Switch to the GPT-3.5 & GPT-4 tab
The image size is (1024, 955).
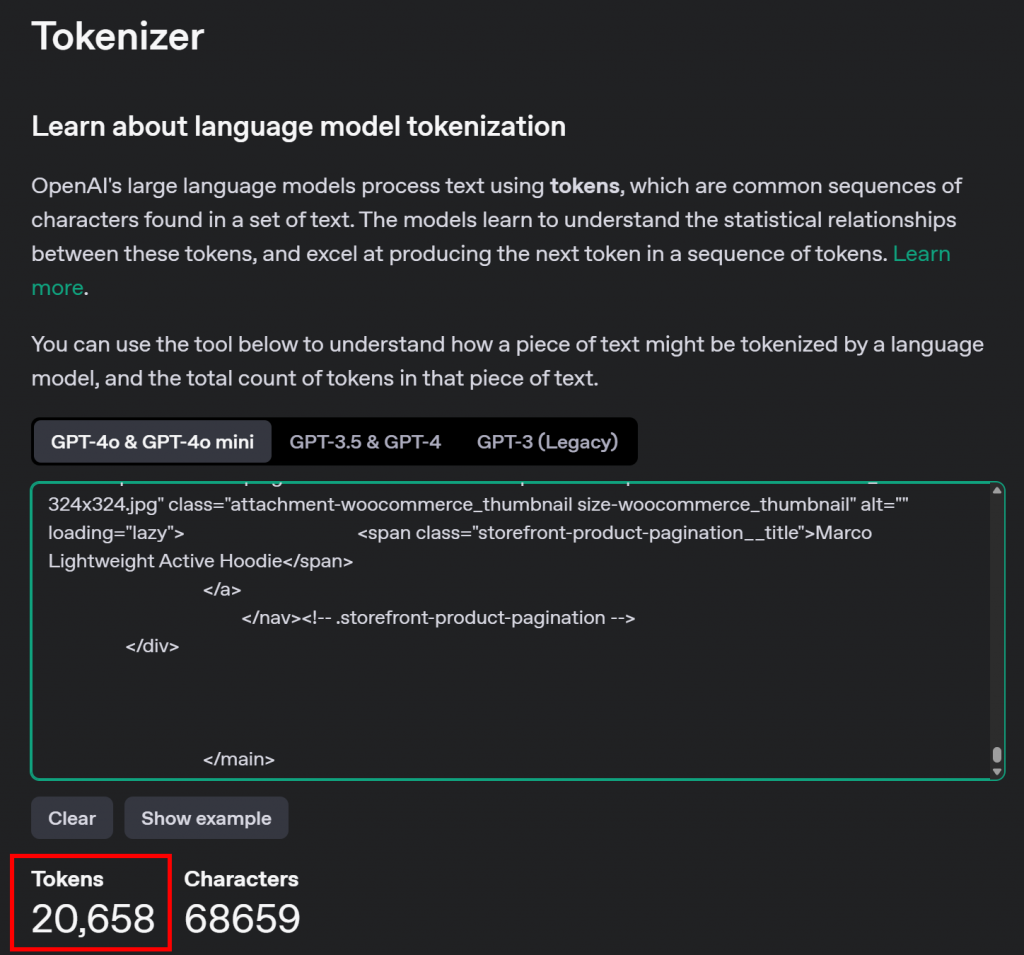click(x=365, y=441)
